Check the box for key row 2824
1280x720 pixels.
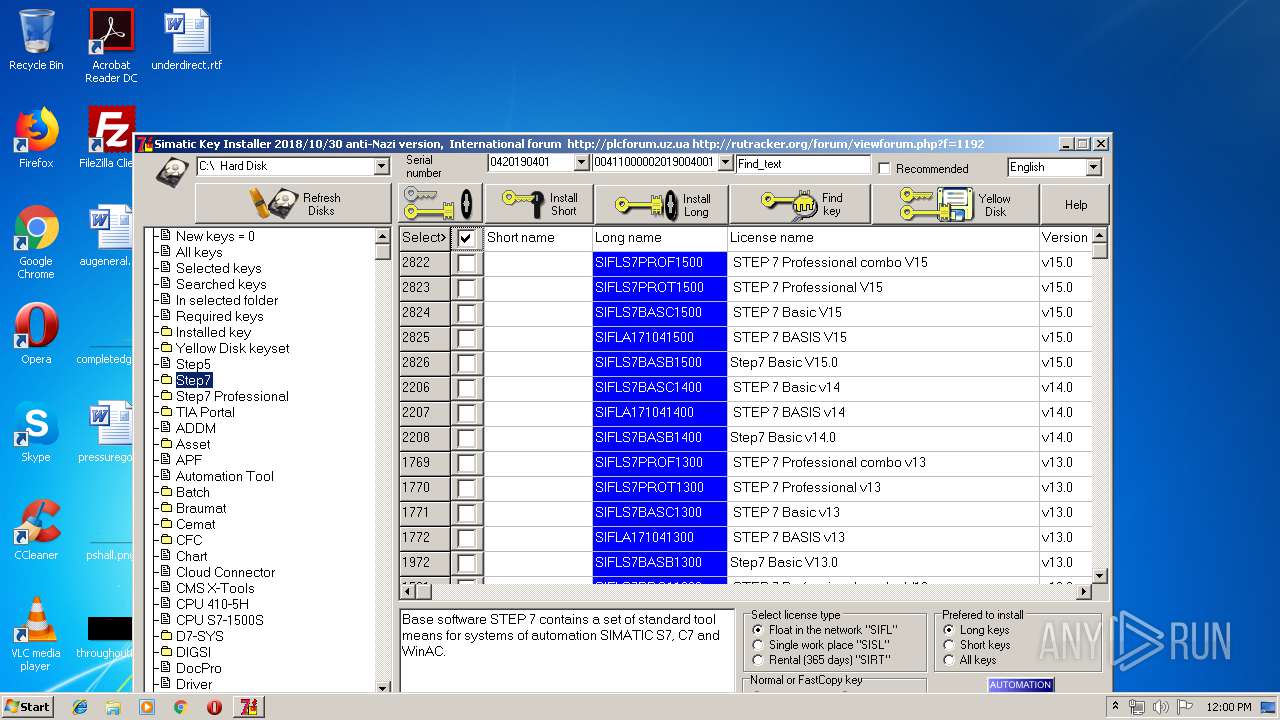coord(466,313)
